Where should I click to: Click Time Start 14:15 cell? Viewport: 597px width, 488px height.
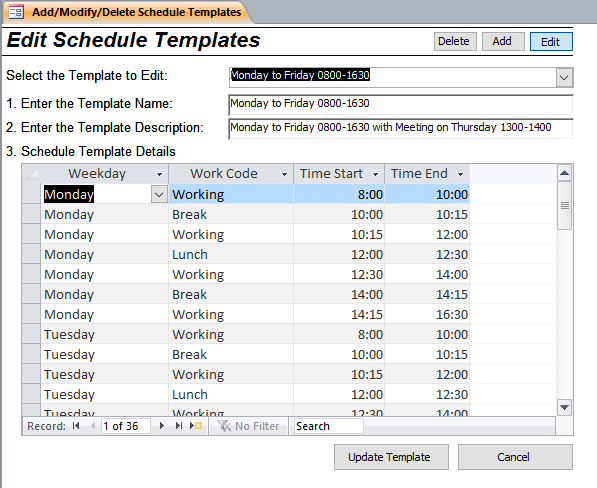pos(339,314)
